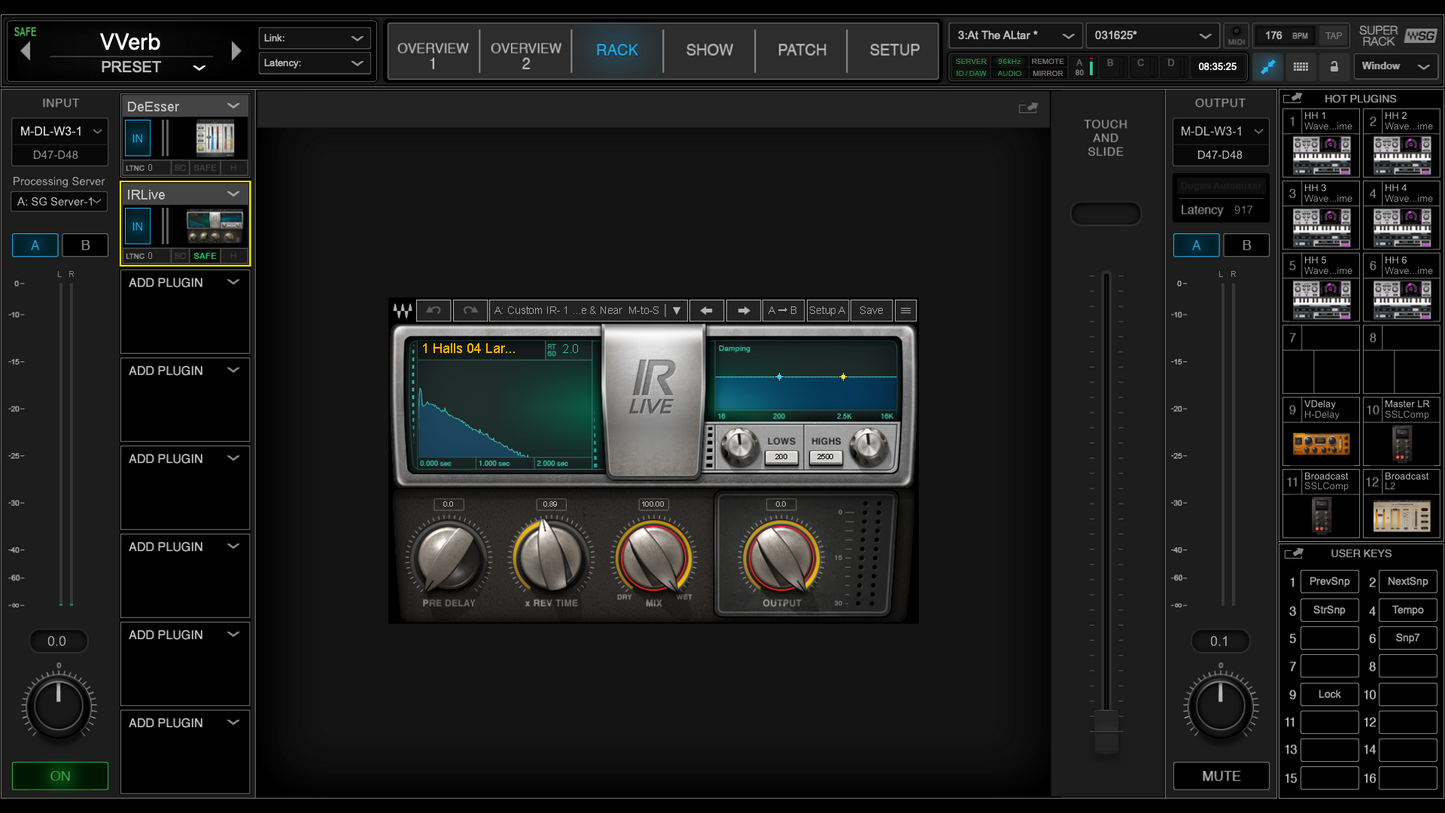Load next preset with plugin right arrow
This screenshot has height=813, width=1445.
pyautogui.click(x=743, y=311)
